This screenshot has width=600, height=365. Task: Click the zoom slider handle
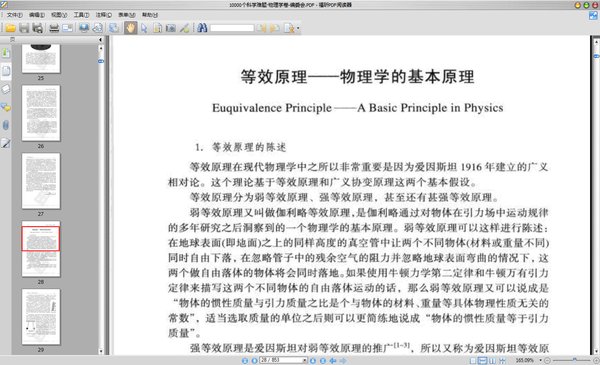(574, 359)
